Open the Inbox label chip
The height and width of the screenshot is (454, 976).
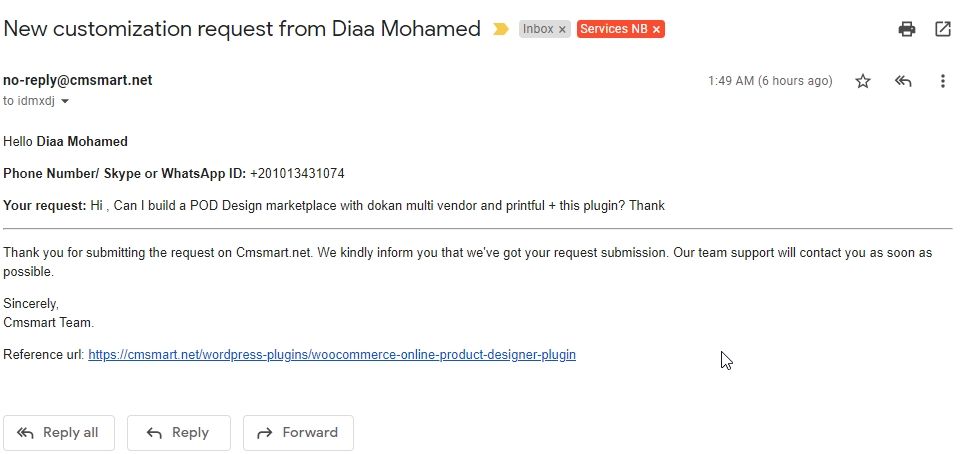point(538,29)
